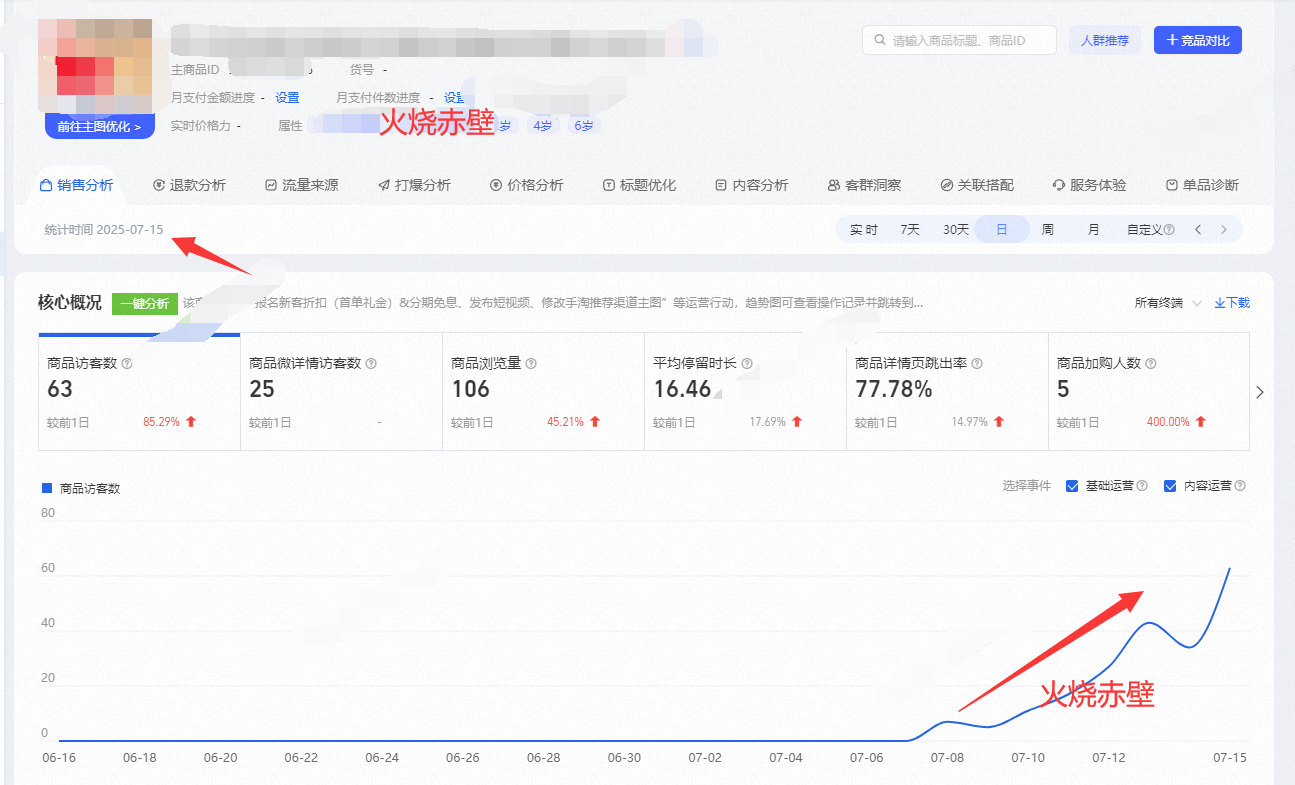Click the product search input field

959,40
